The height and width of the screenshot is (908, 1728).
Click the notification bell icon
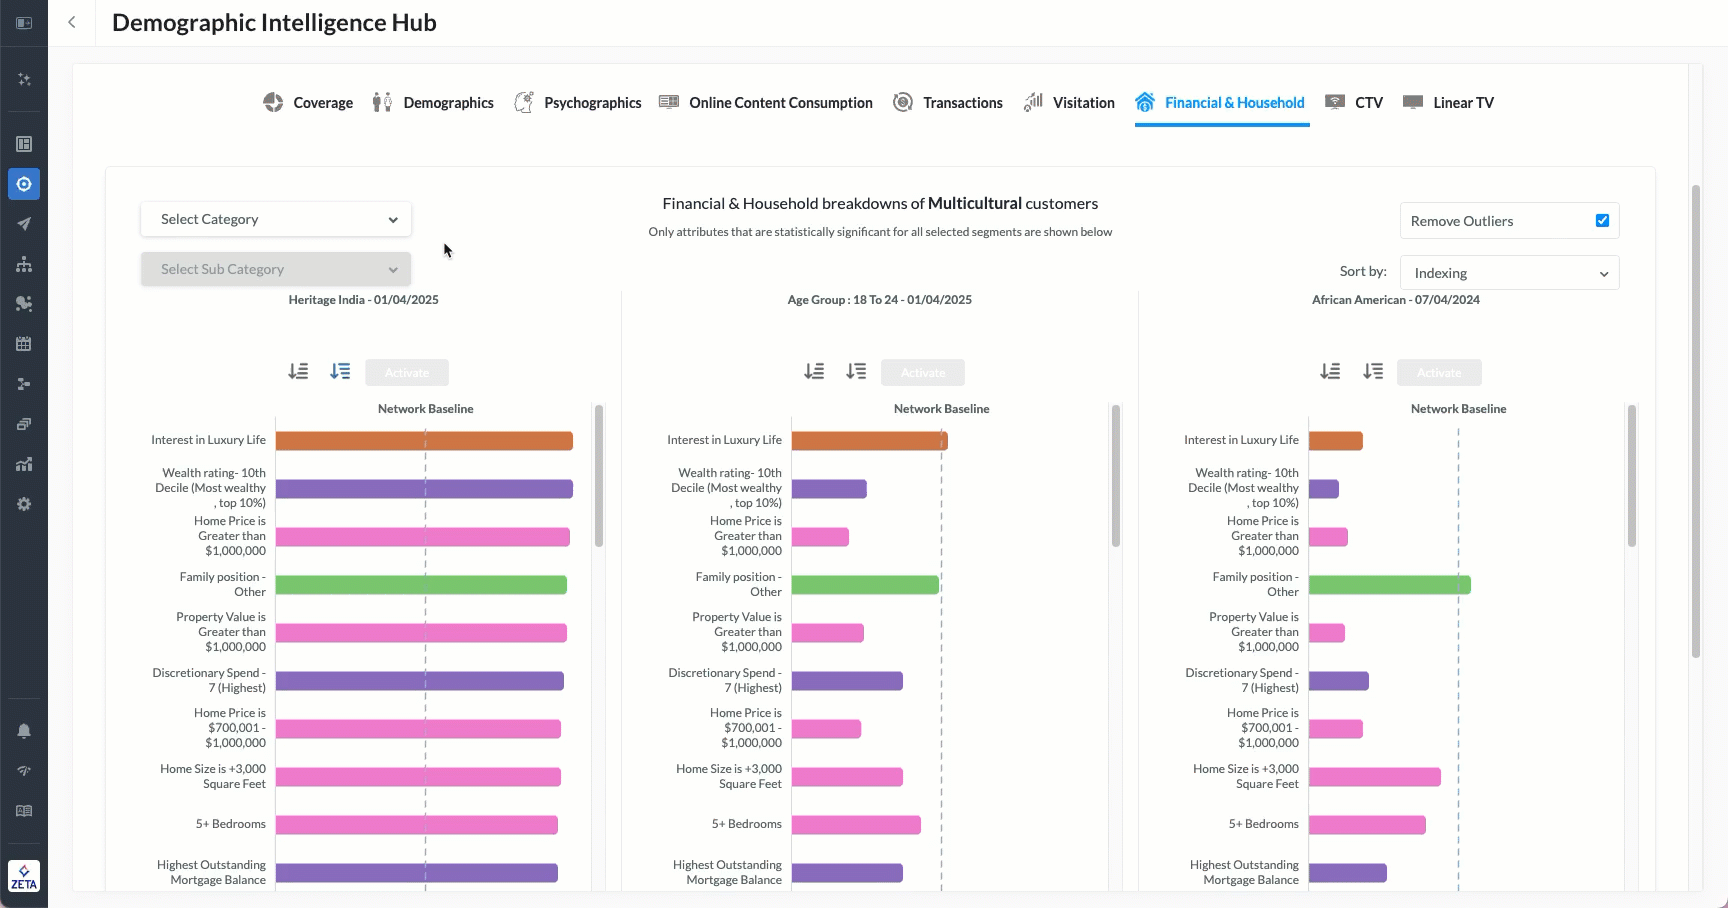(x=24, y=731)
